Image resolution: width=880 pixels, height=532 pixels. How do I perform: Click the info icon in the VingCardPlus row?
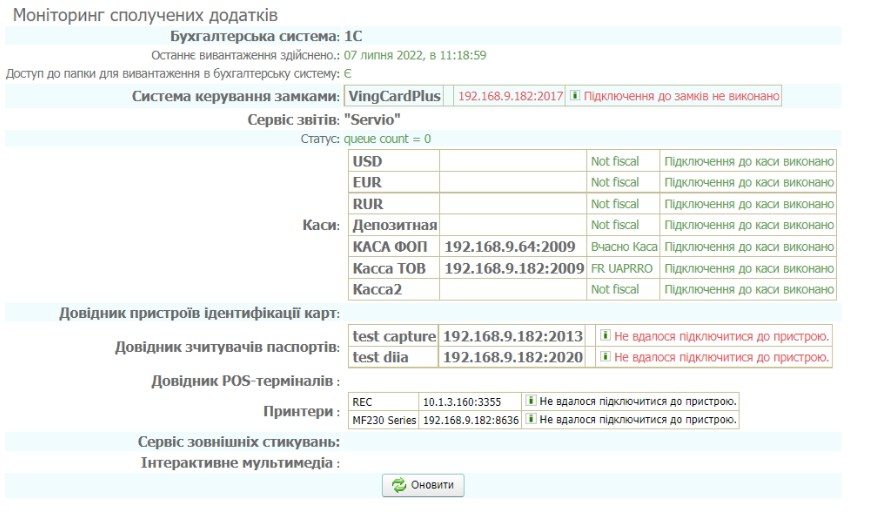coord(575,96)
